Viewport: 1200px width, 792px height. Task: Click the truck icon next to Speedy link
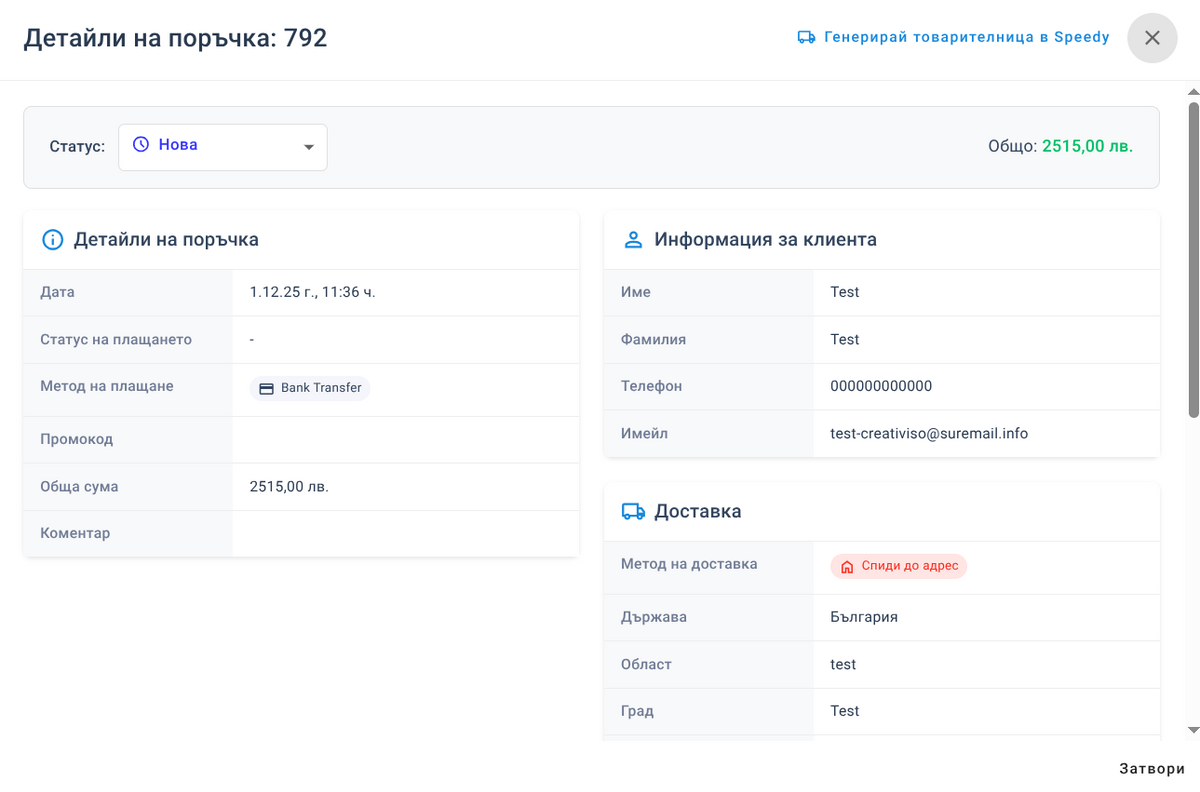click(806, 37)
